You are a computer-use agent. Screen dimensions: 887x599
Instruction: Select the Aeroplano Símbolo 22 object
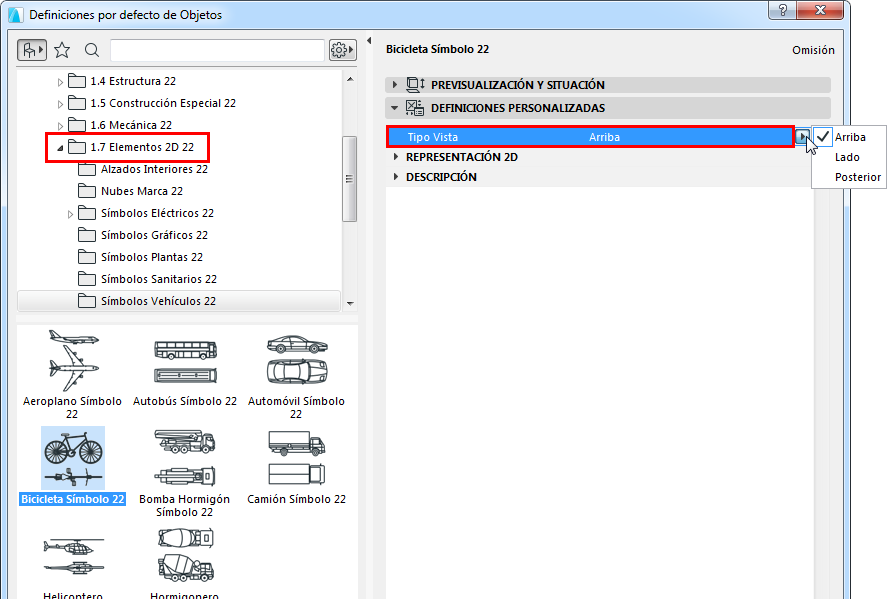[72, 374]
